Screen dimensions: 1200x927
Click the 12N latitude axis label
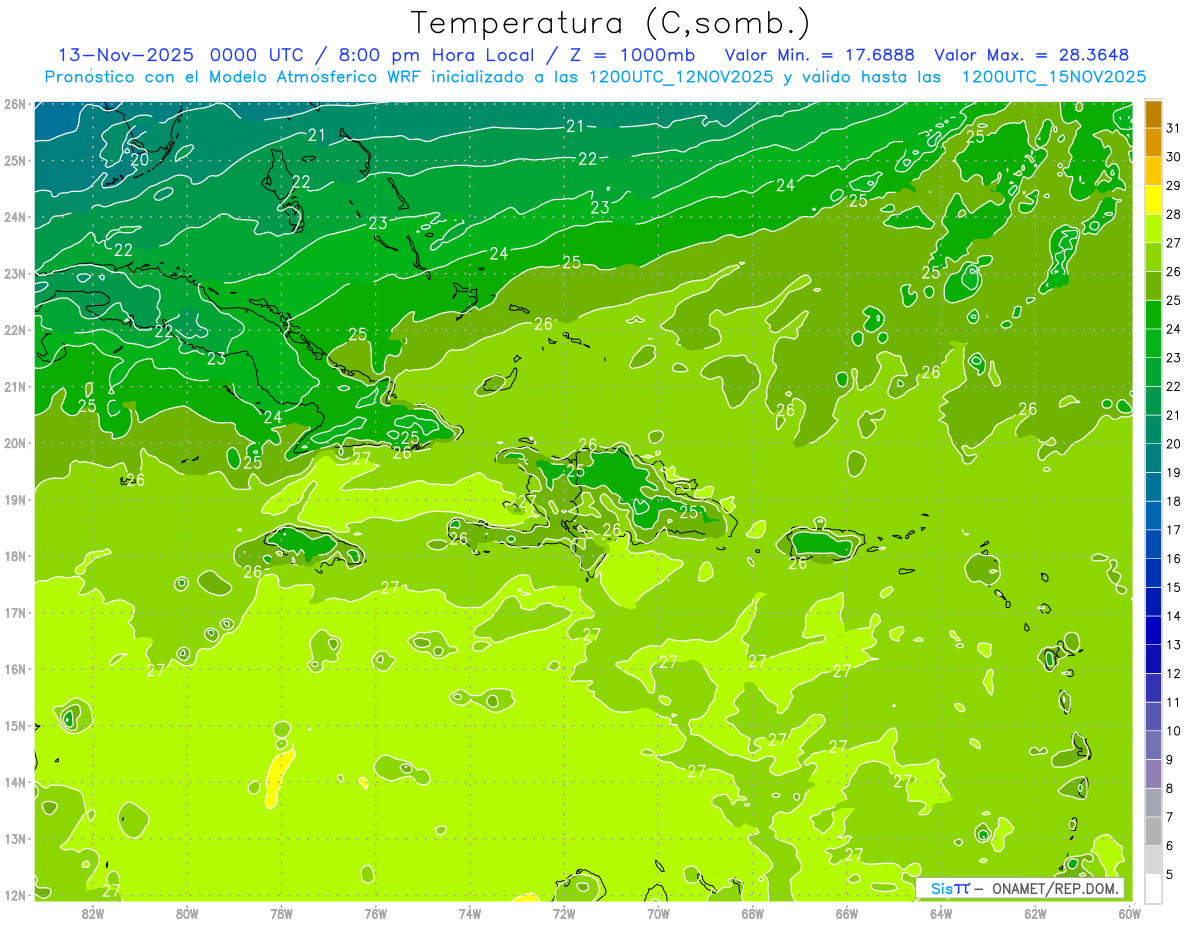15,895
